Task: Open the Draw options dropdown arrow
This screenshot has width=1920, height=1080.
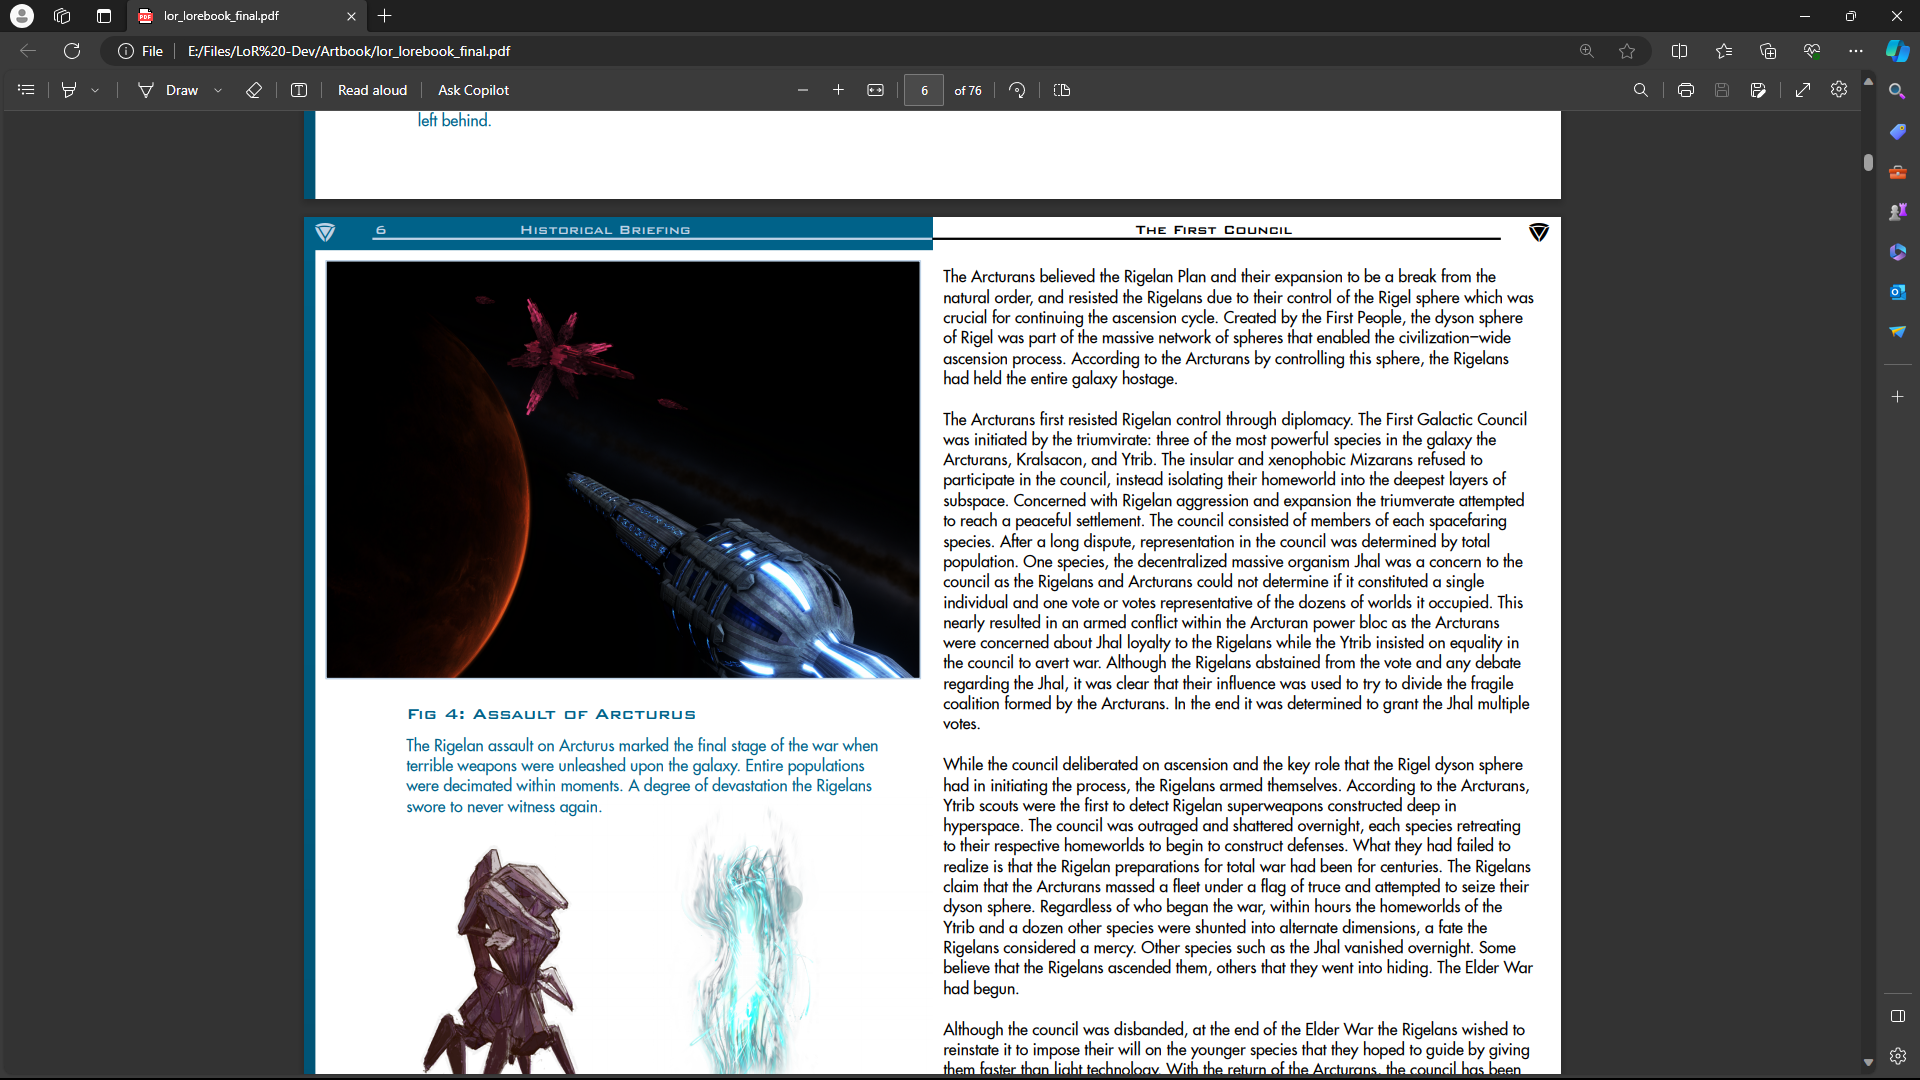Action: (x=218, y=90)
